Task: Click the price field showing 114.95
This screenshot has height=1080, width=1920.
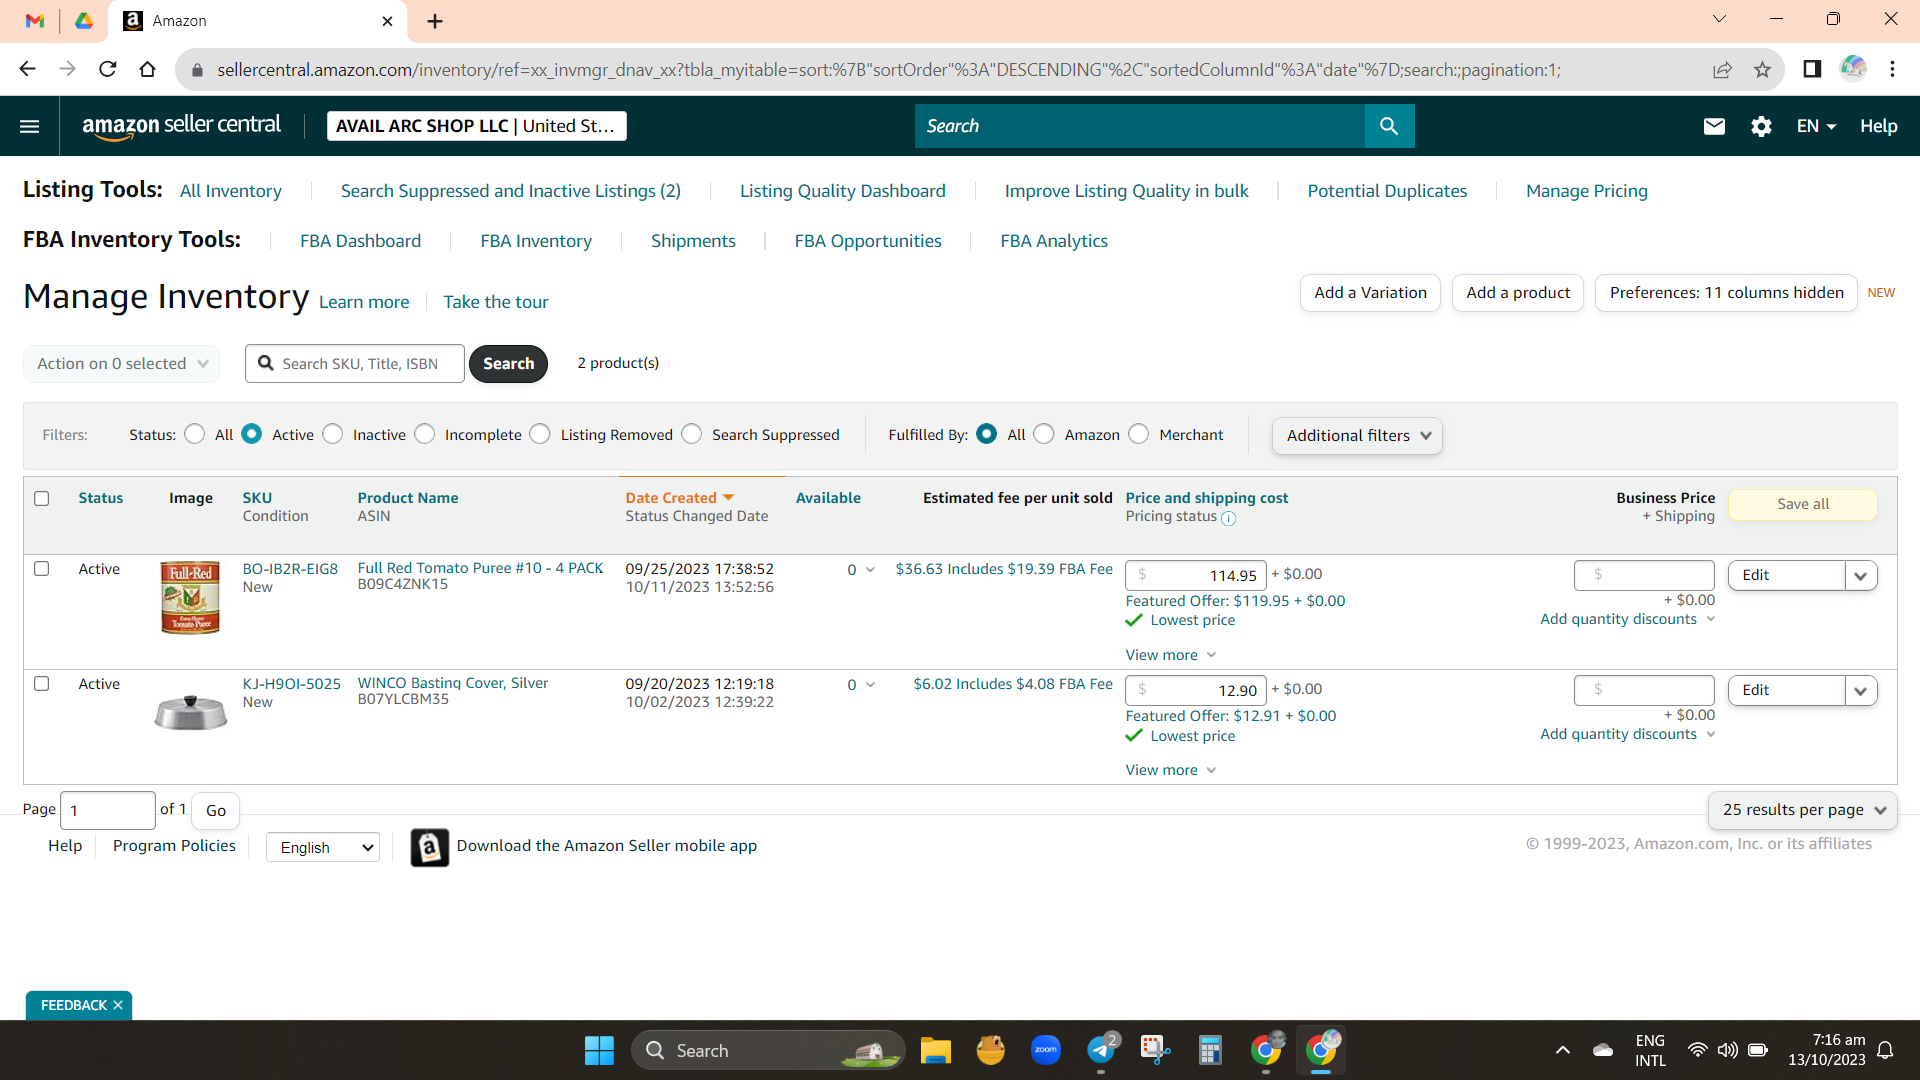Action: point(1196,575)
